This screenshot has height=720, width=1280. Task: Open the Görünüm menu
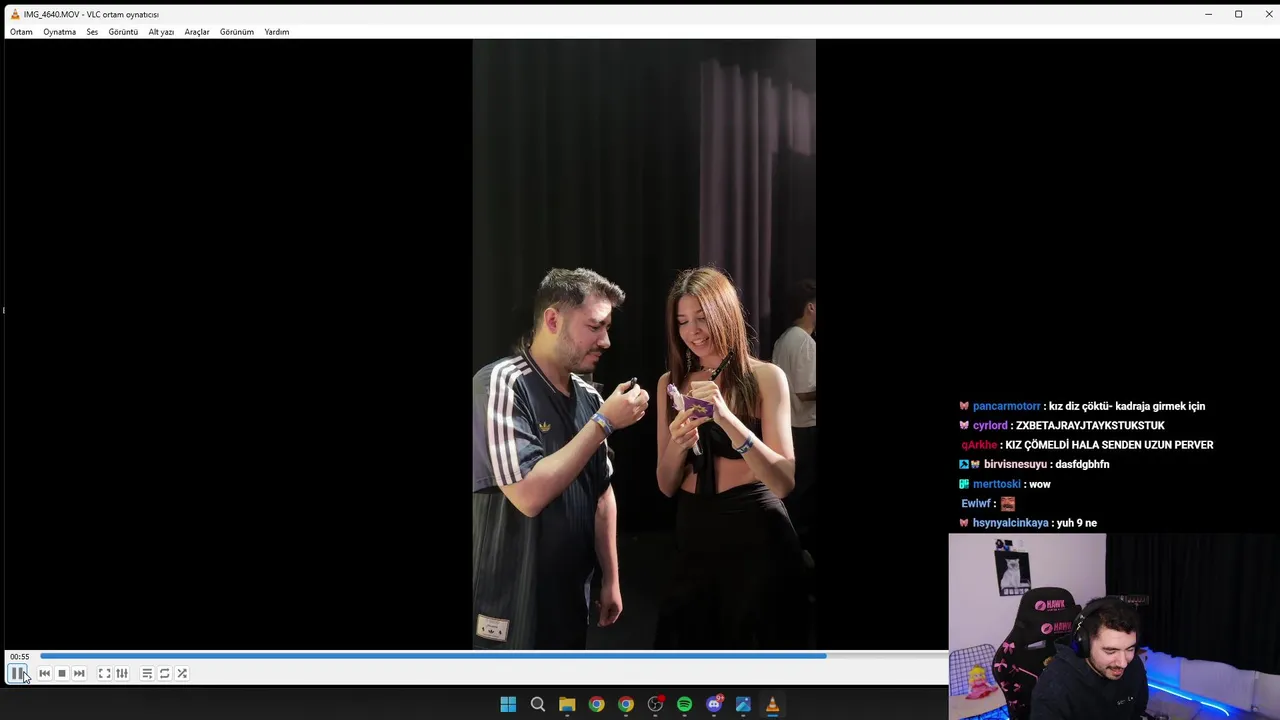[237, 32]
